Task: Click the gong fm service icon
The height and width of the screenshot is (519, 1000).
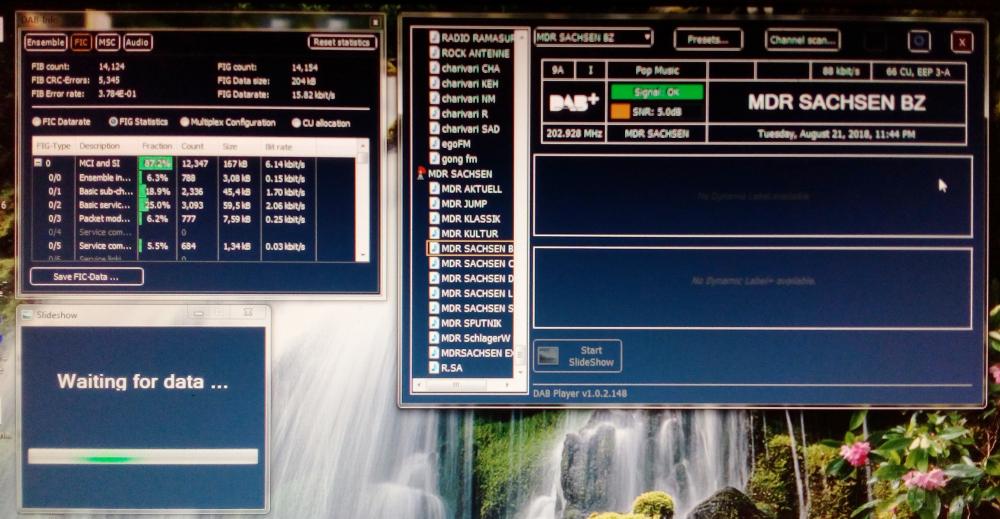Action: tap(434, 159)
